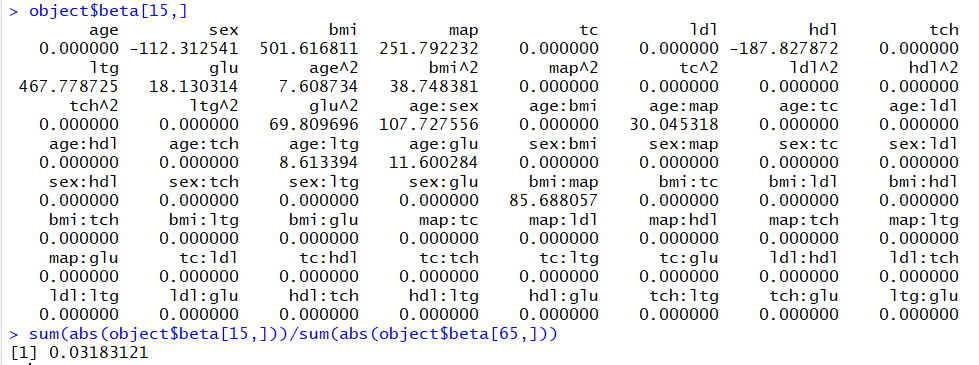Image resolution: width=979 pixels, height=365 pixels.
Task: Click the header label hdl^2
Action: 933,67
